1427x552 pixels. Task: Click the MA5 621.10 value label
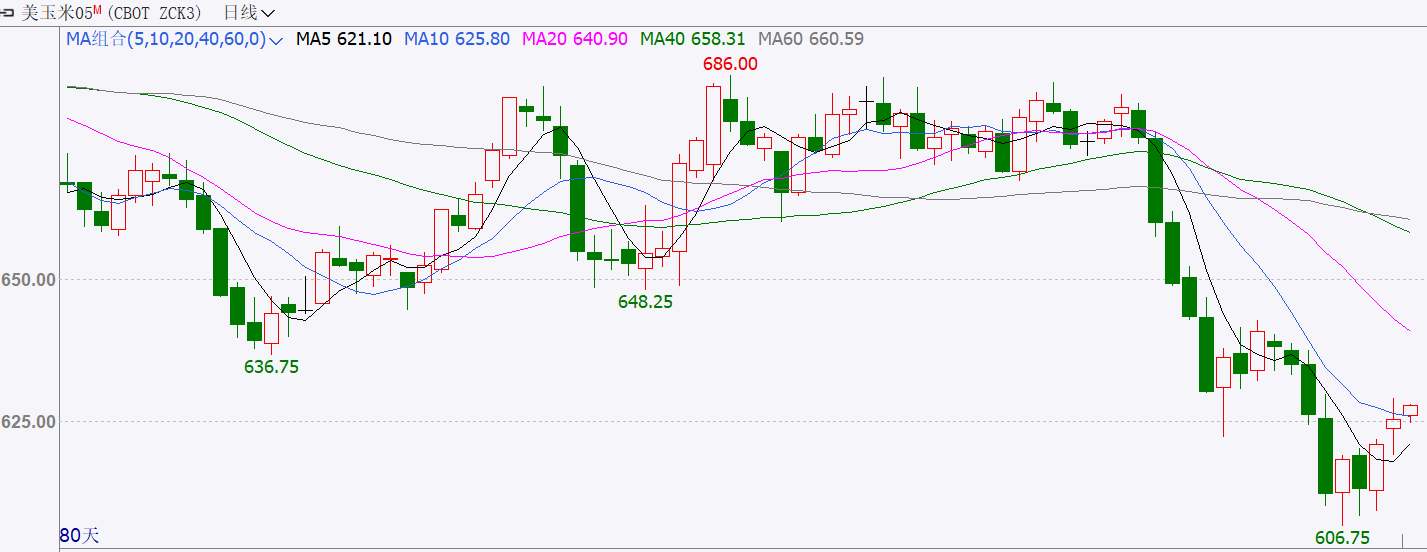[x=344, y=39]
